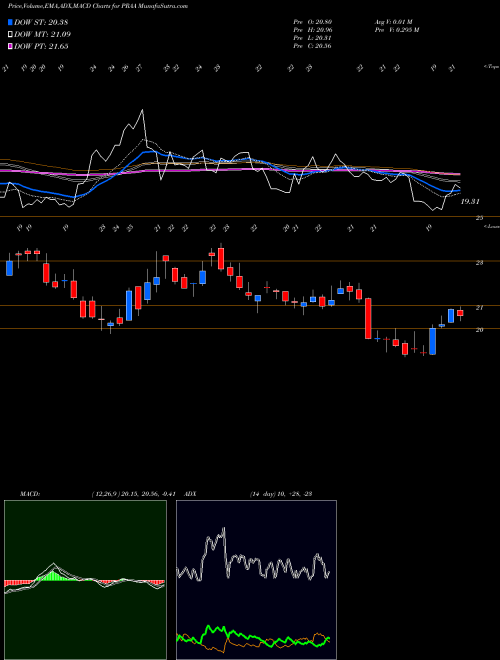The height and width of the screenshot is (660, 500).
Task: Click the '<Tops' label at right edge
Action: 491,67
